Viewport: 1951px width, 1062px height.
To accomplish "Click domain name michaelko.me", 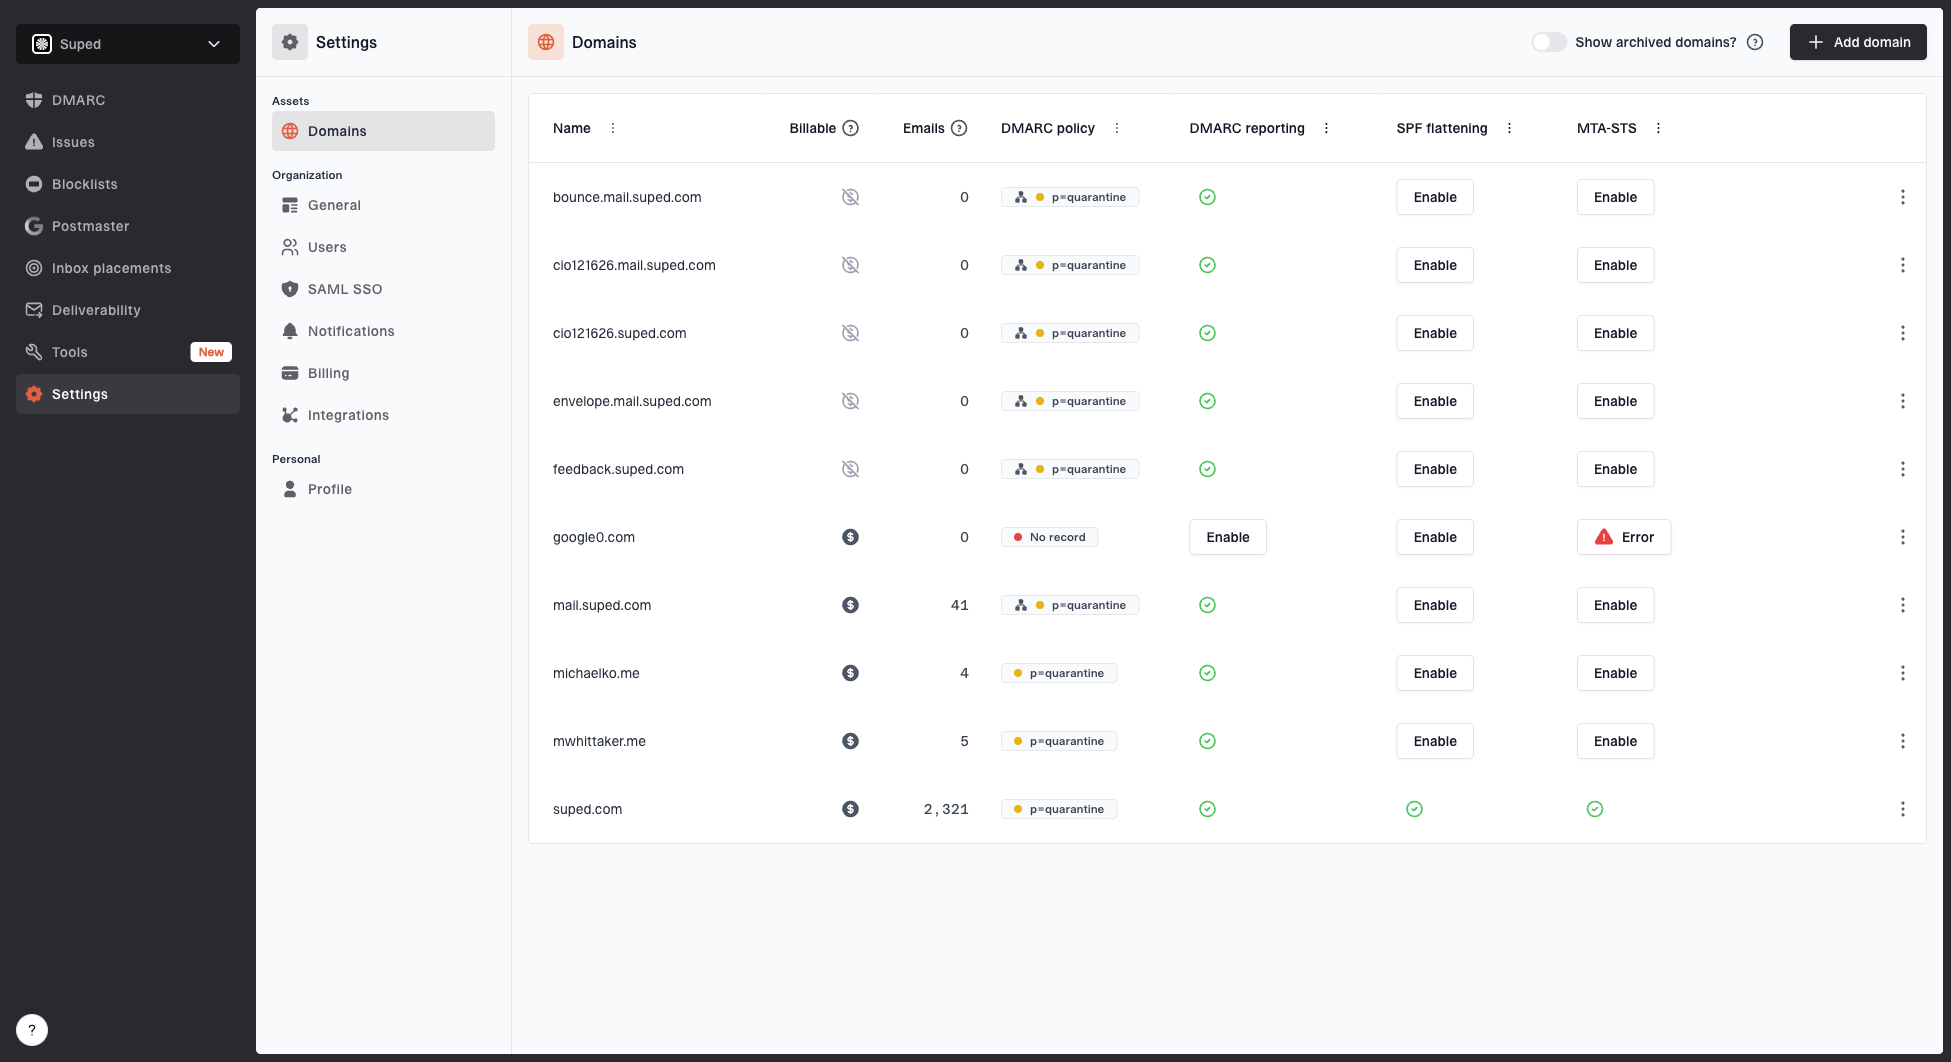I will 596,673.
